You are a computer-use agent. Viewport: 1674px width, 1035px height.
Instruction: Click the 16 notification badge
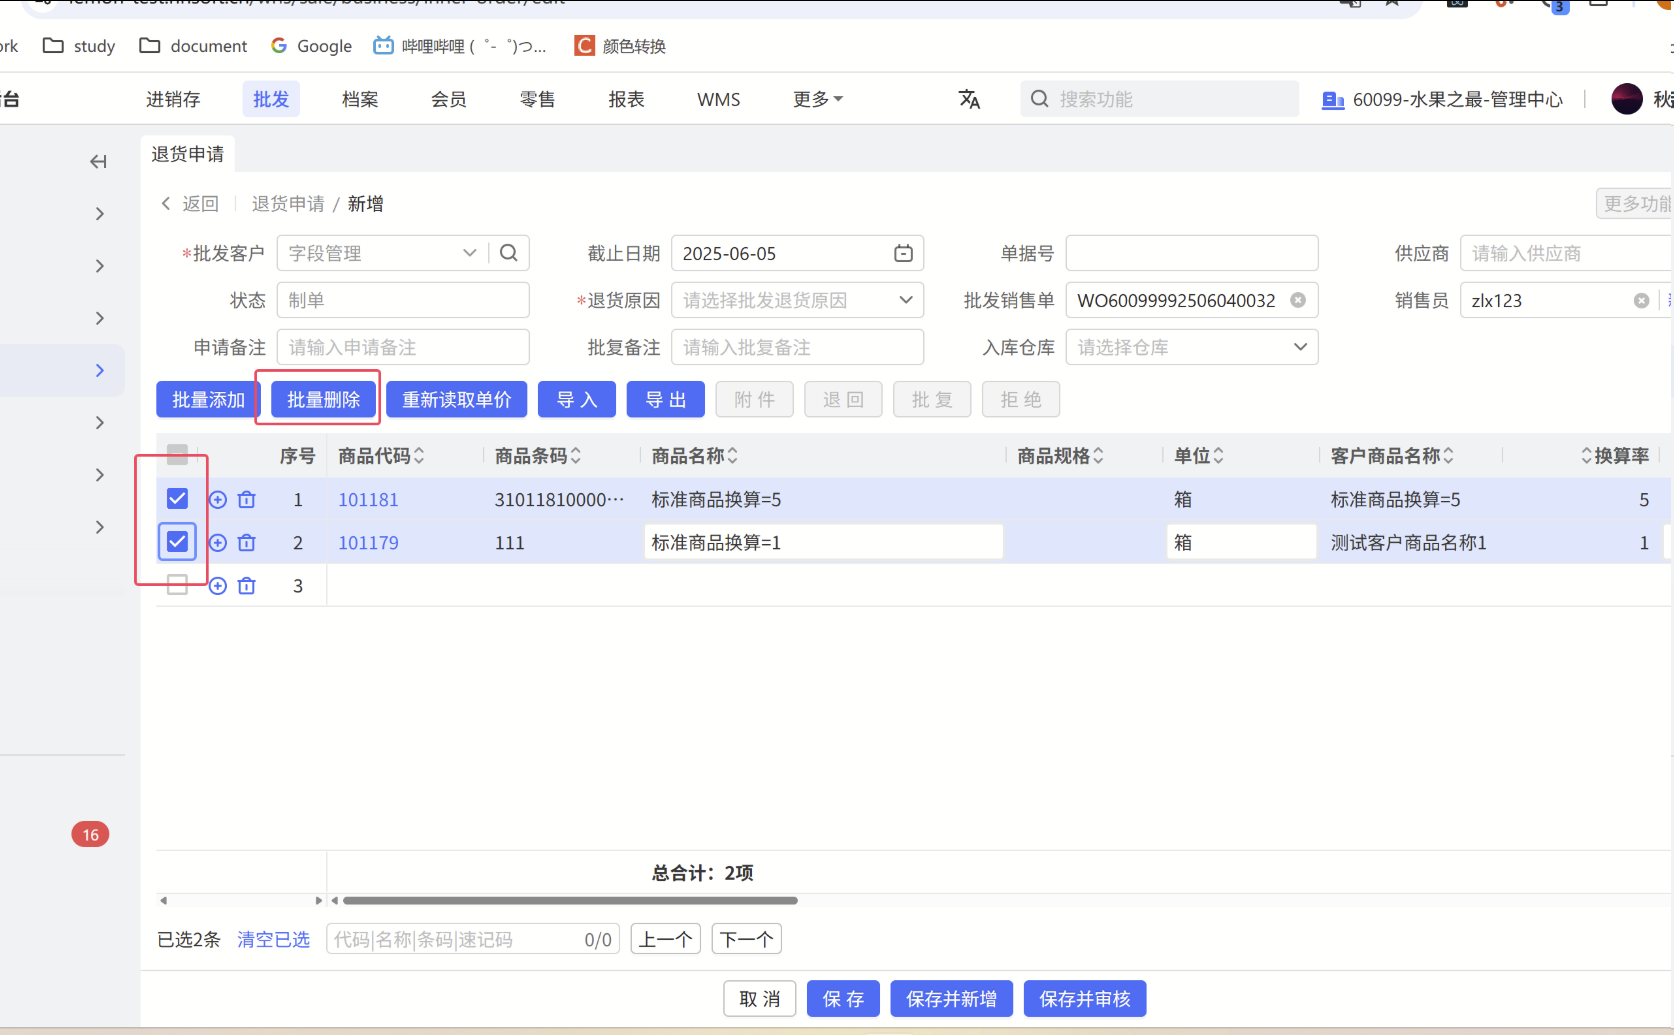90,834
